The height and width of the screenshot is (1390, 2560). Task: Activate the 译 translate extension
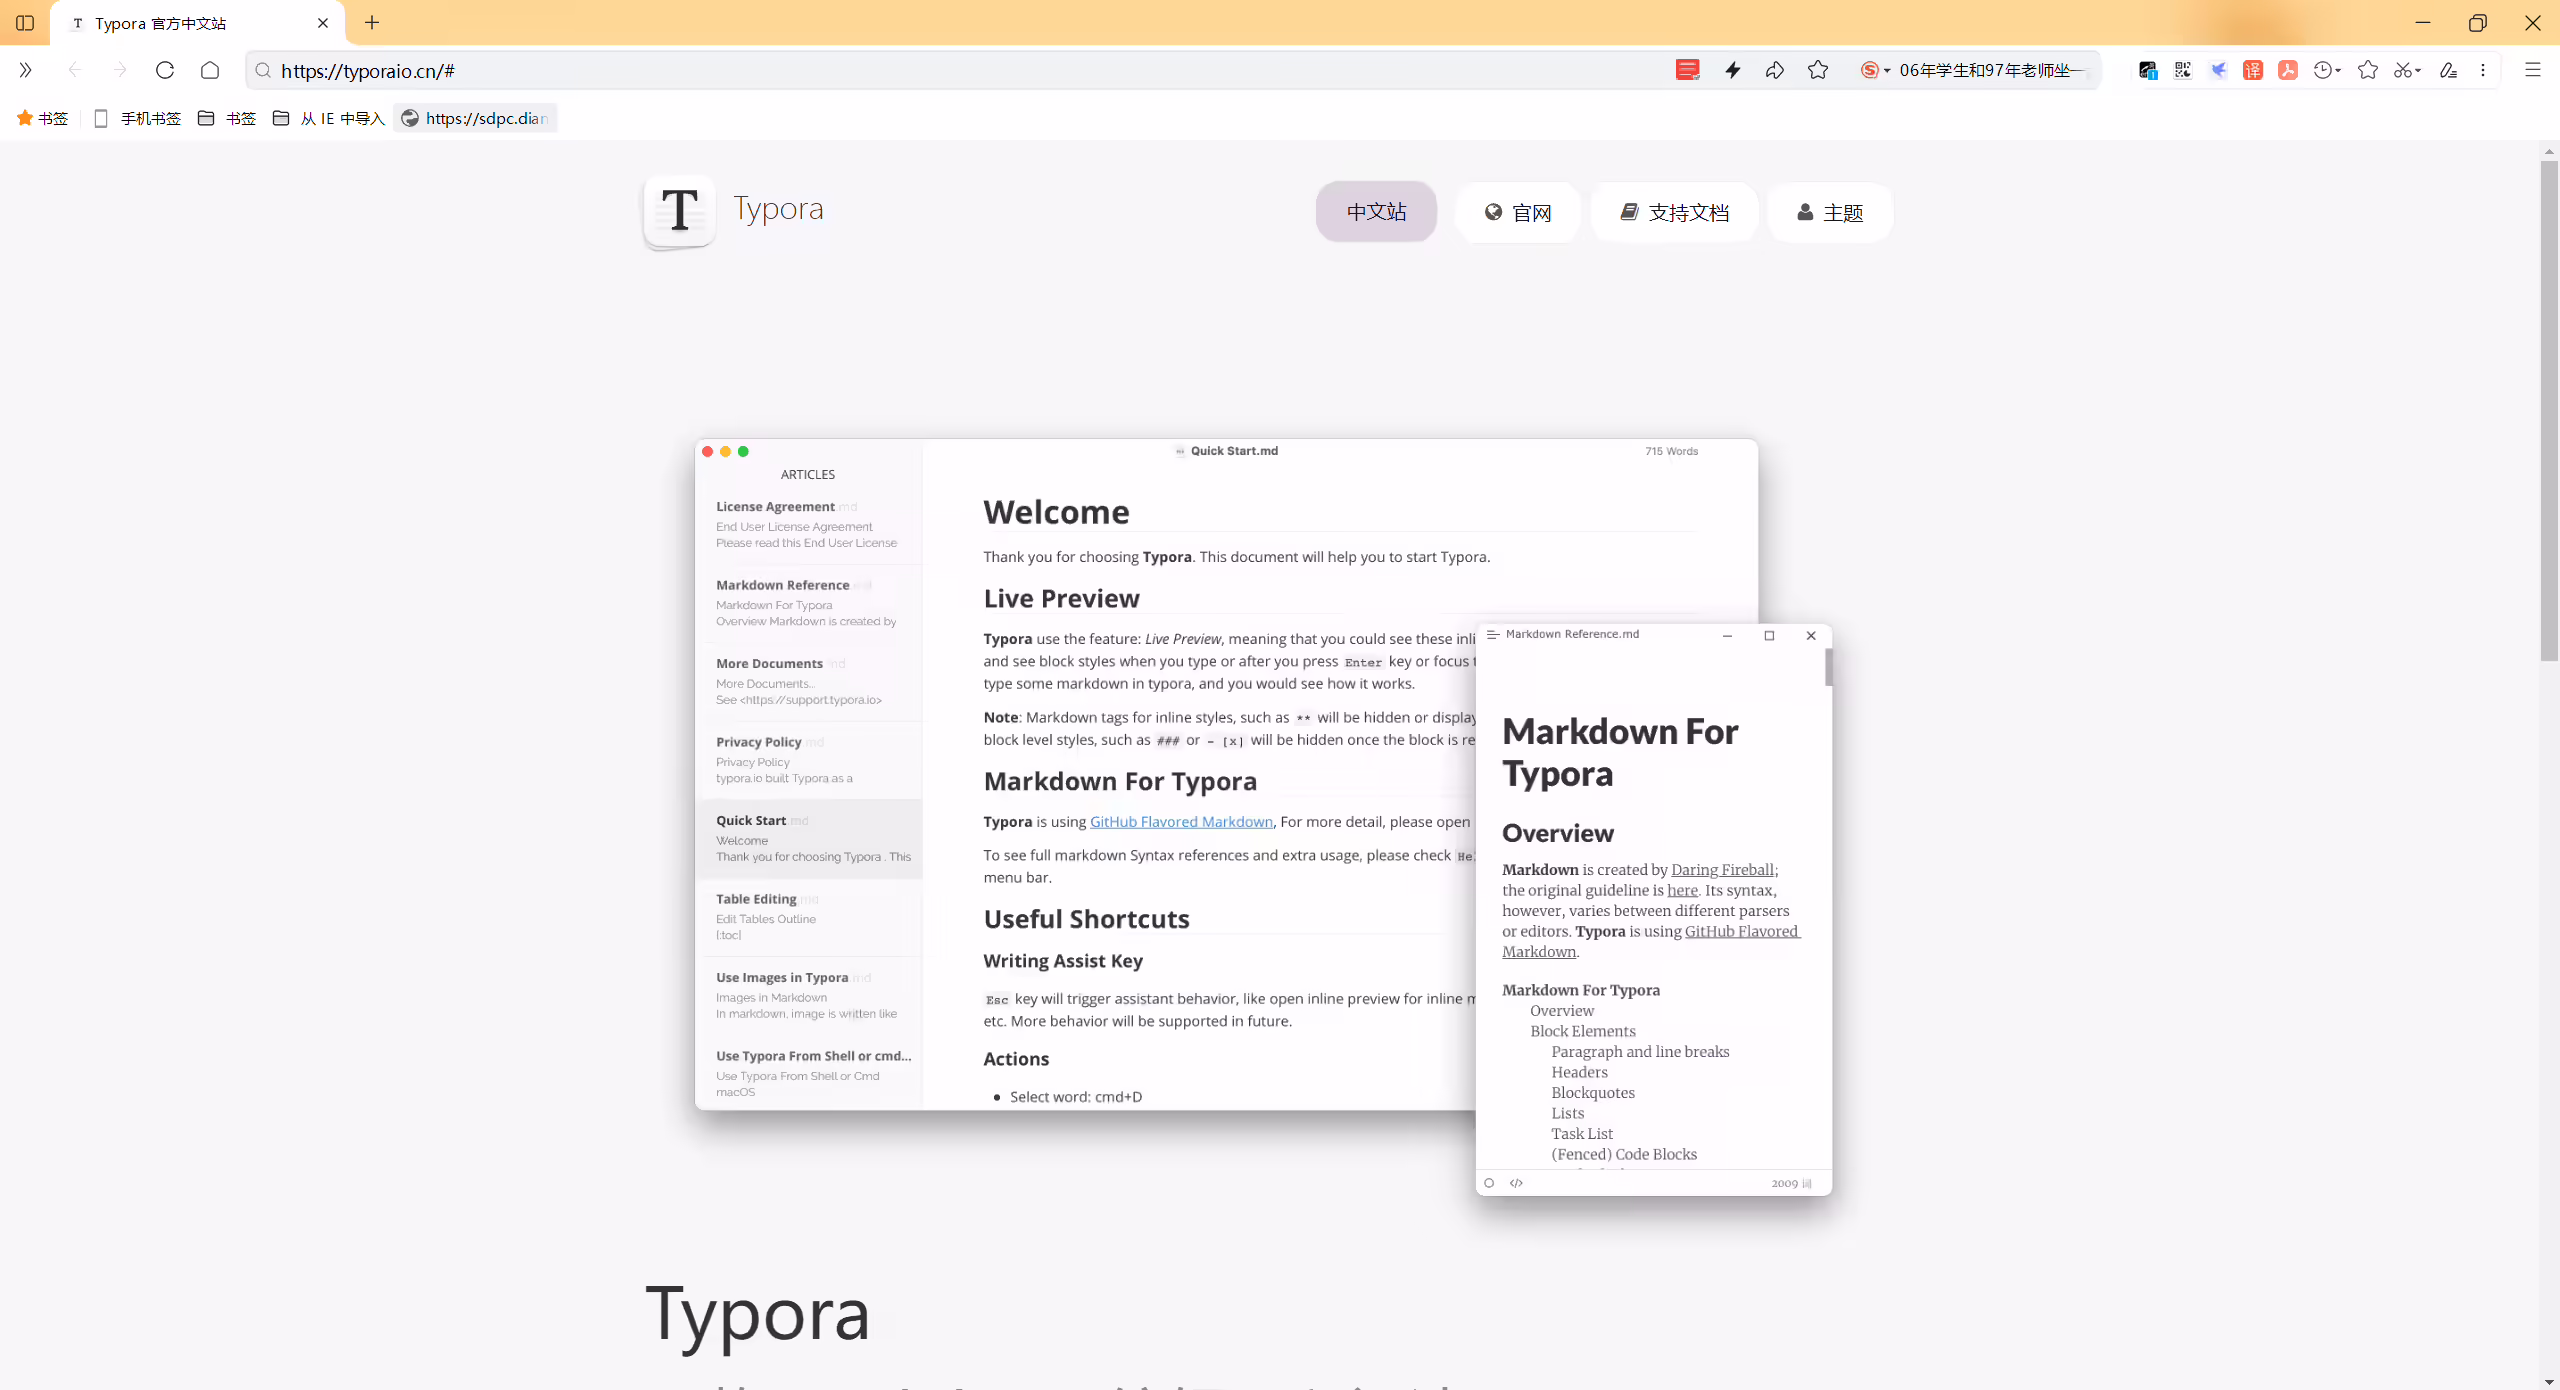[2253, 70]
